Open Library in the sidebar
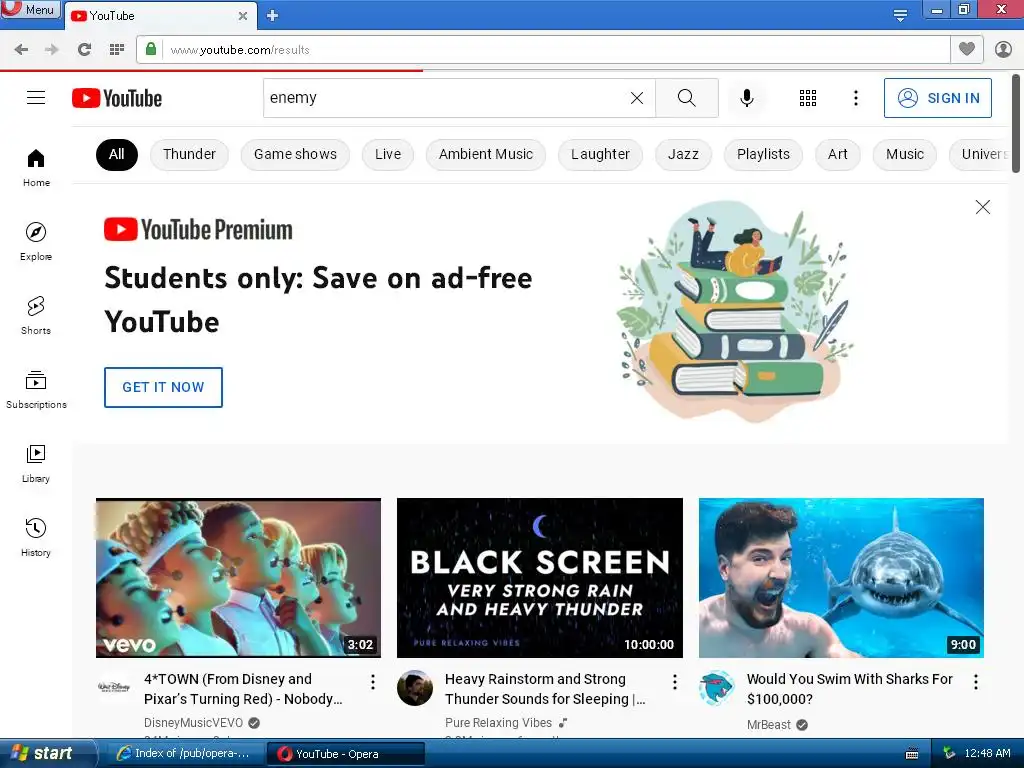The height and width of the screenshot is (768, 1024). tap(36, 464)
